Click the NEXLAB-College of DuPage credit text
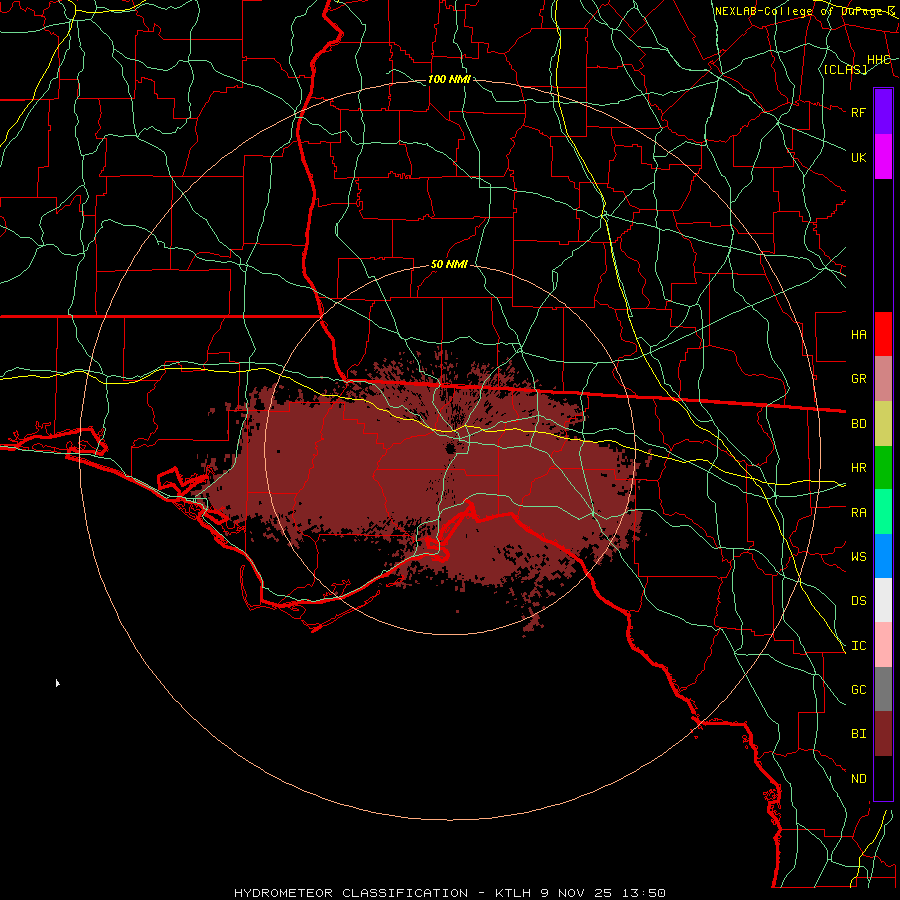The image size is (900, 900). [804, 11]
